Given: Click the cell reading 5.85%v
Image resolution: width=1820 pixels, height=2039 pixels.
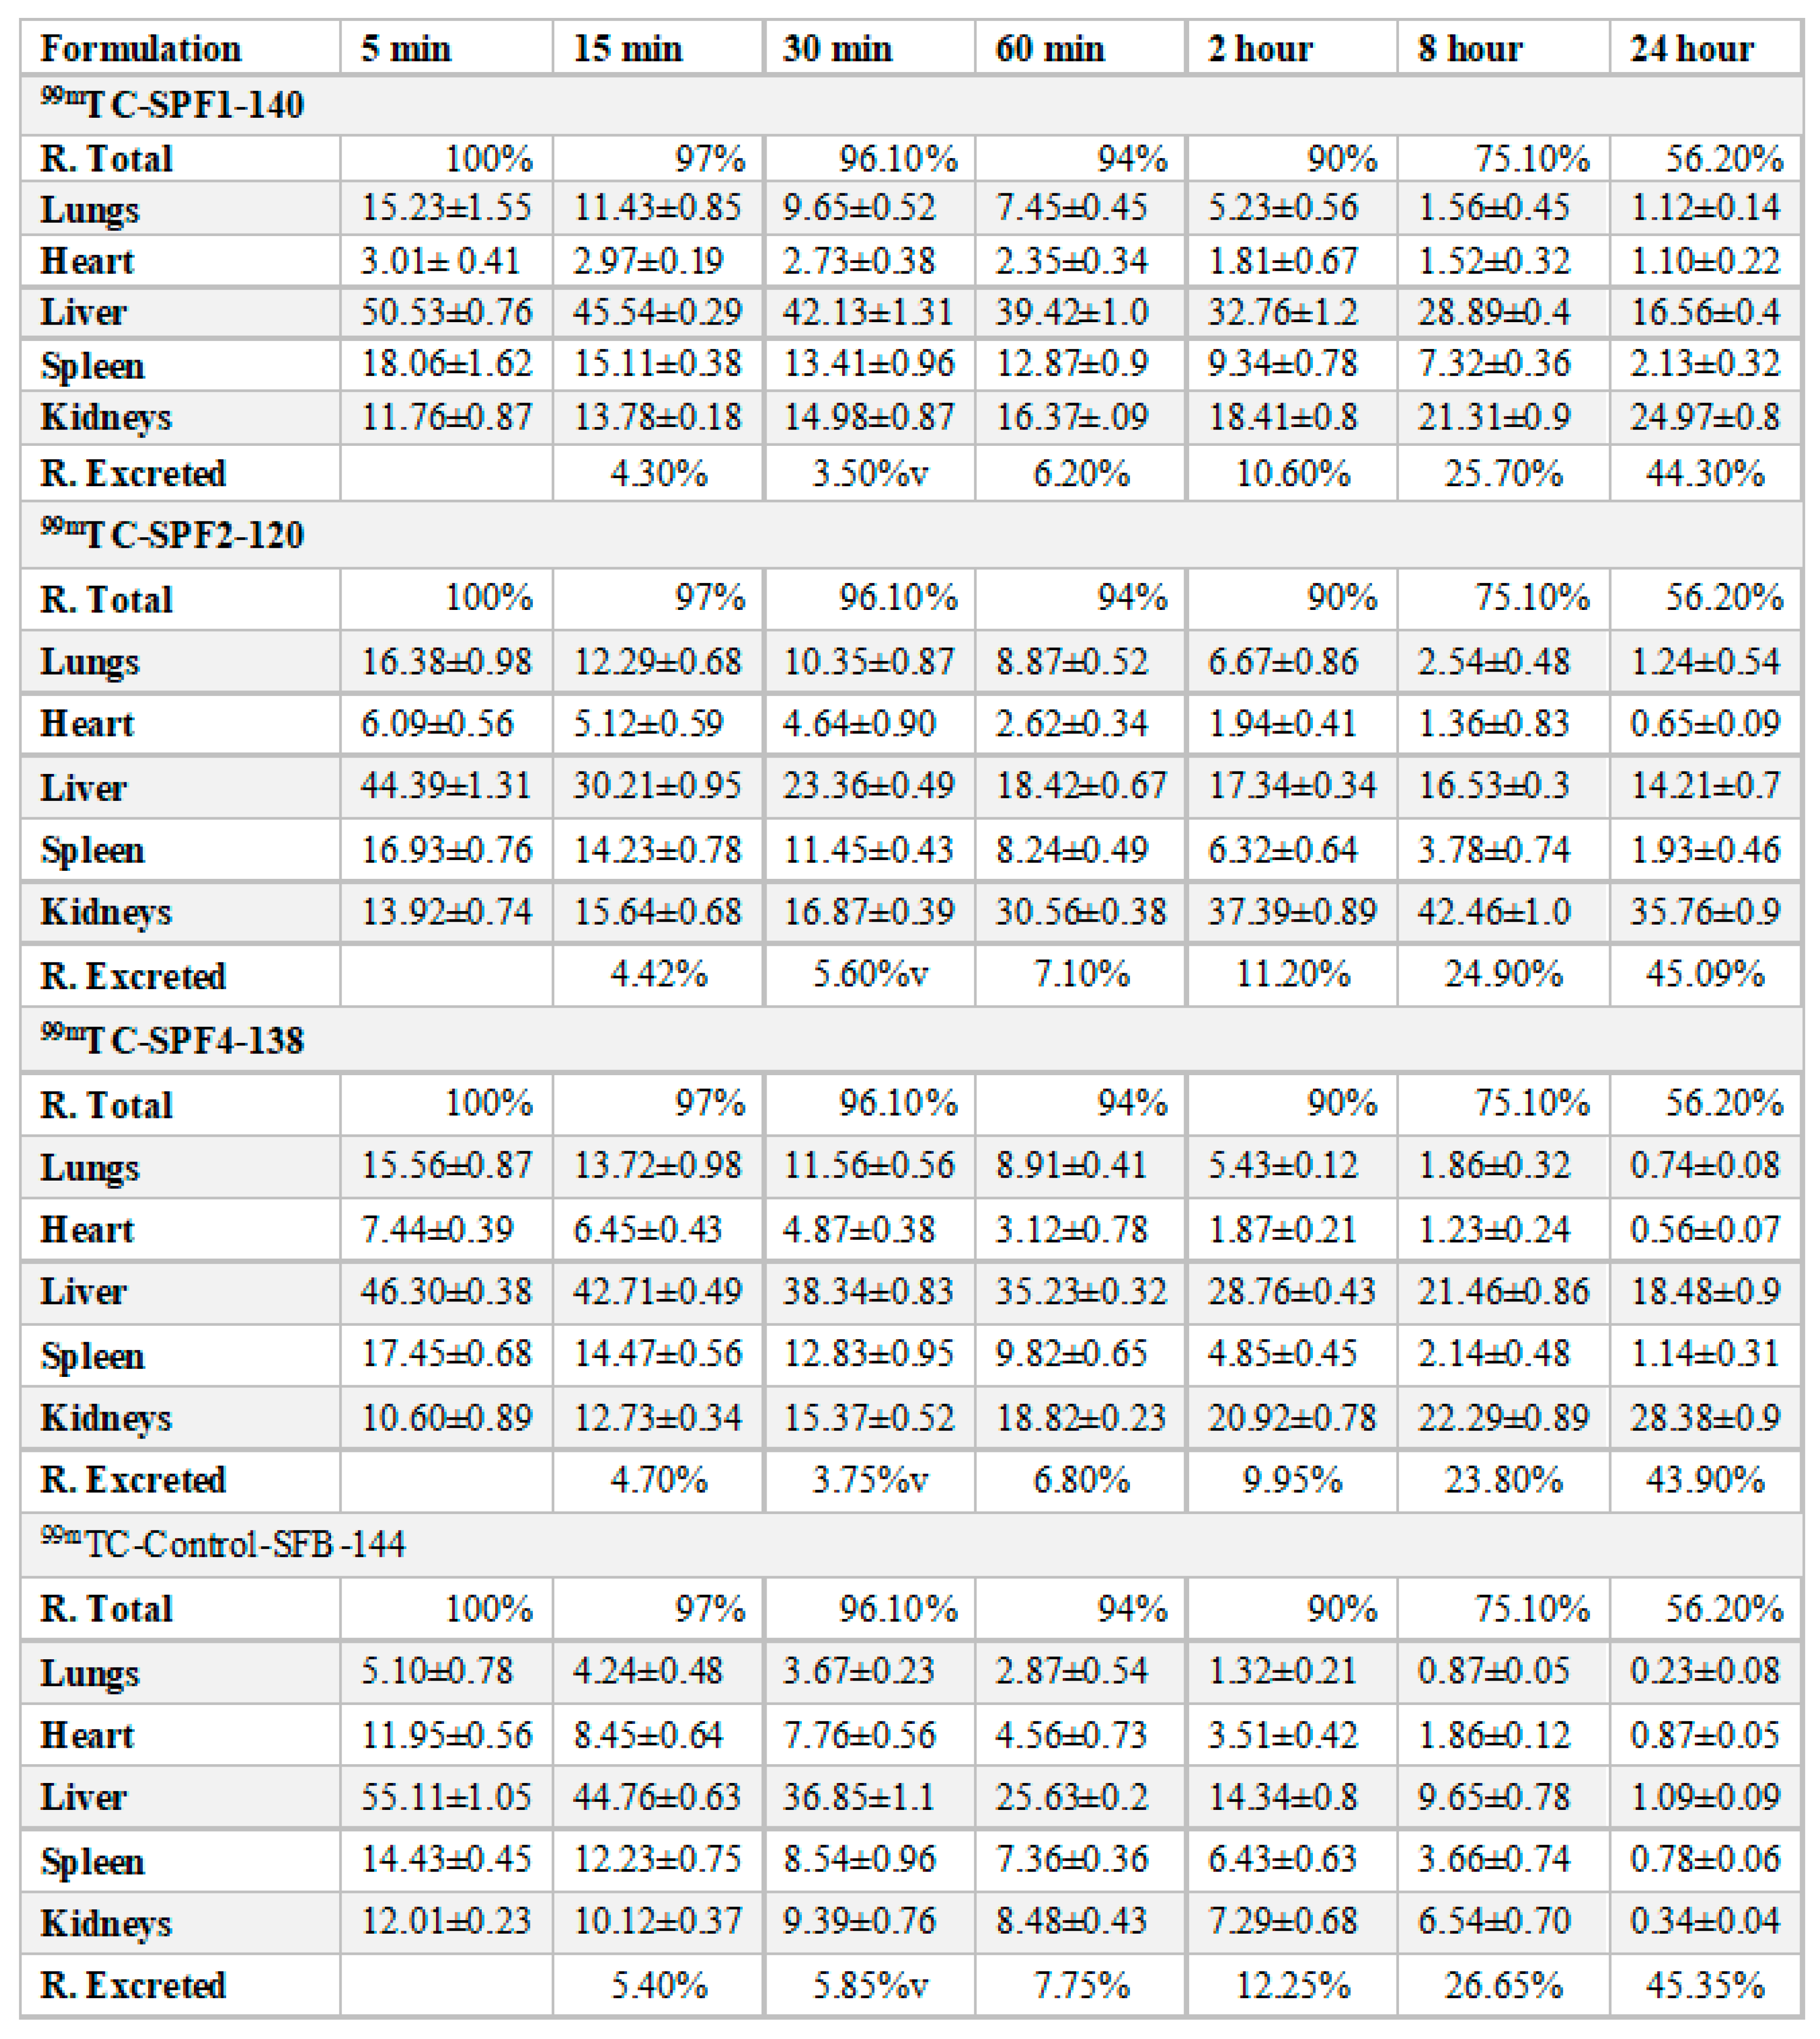Looking at the screenshot, I should click(x=870, y=1985).
